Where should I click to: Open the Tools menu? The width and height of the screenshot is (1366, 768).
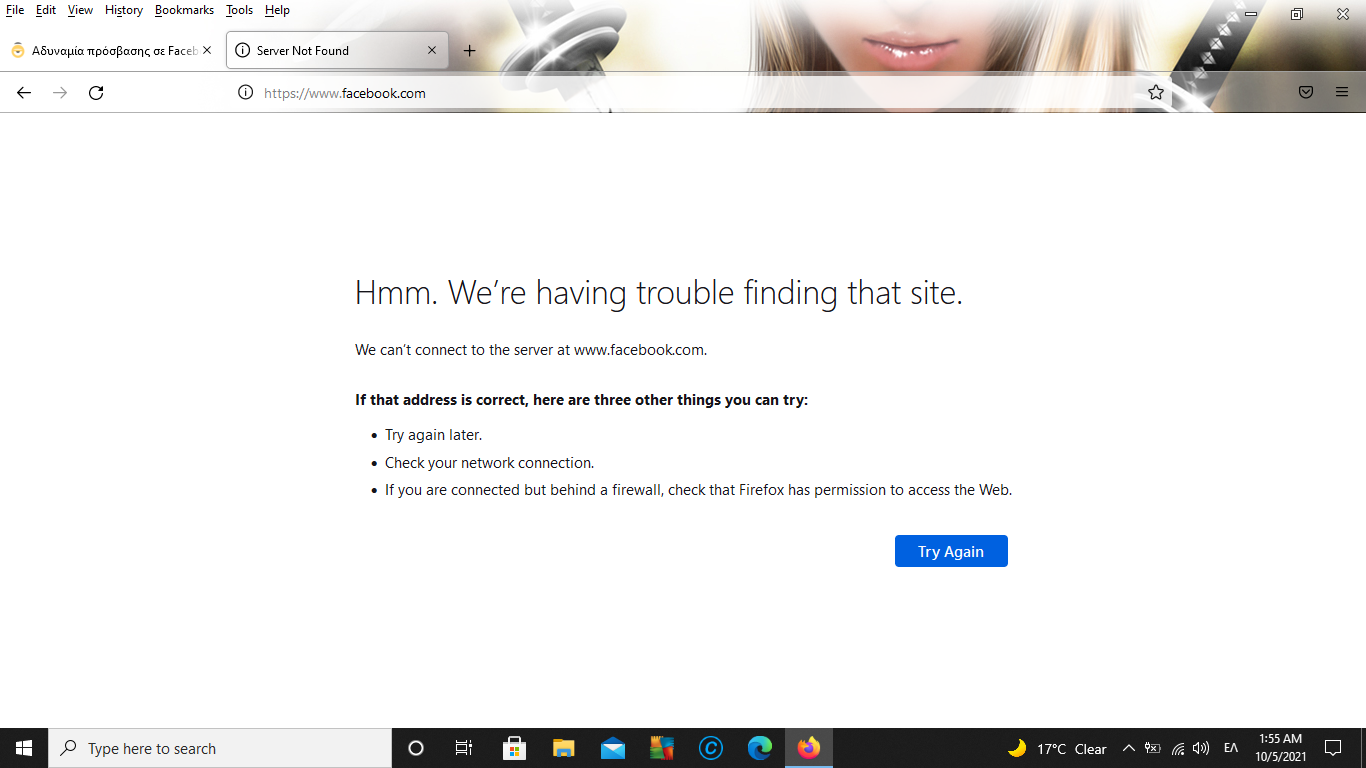pyautogui.click(x=240, y=10)
